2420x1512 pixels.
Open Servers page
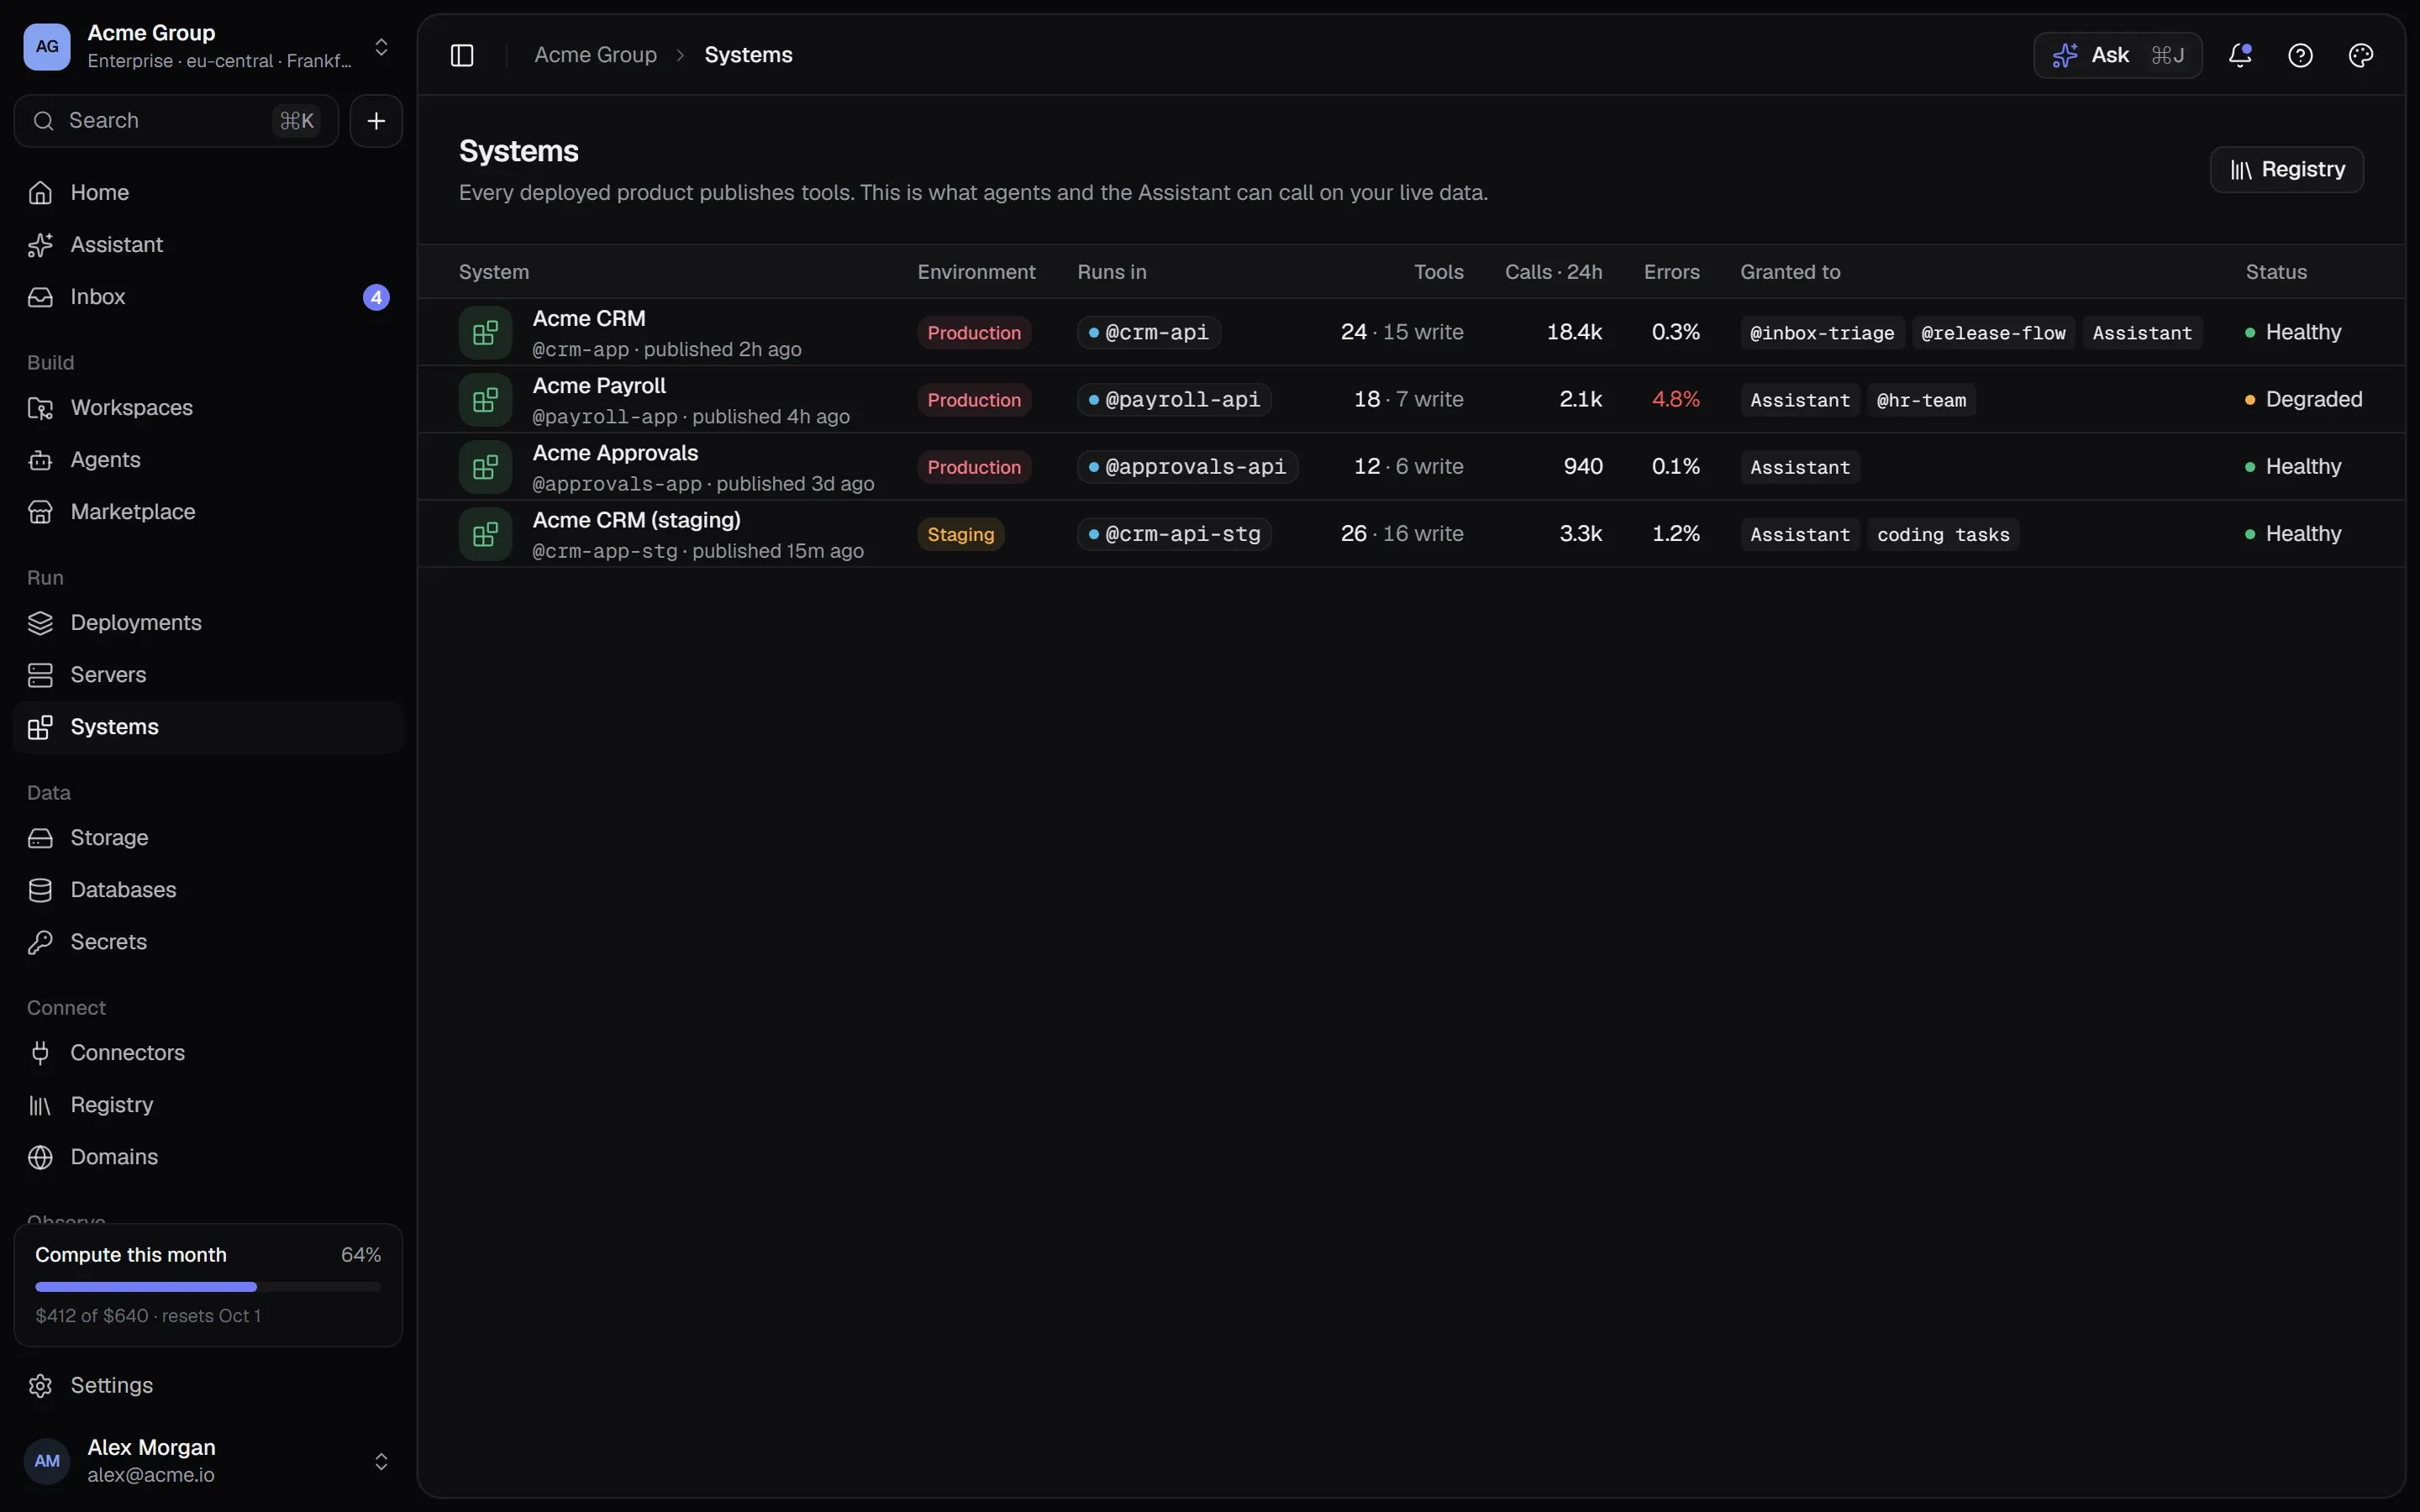[208, 675]
